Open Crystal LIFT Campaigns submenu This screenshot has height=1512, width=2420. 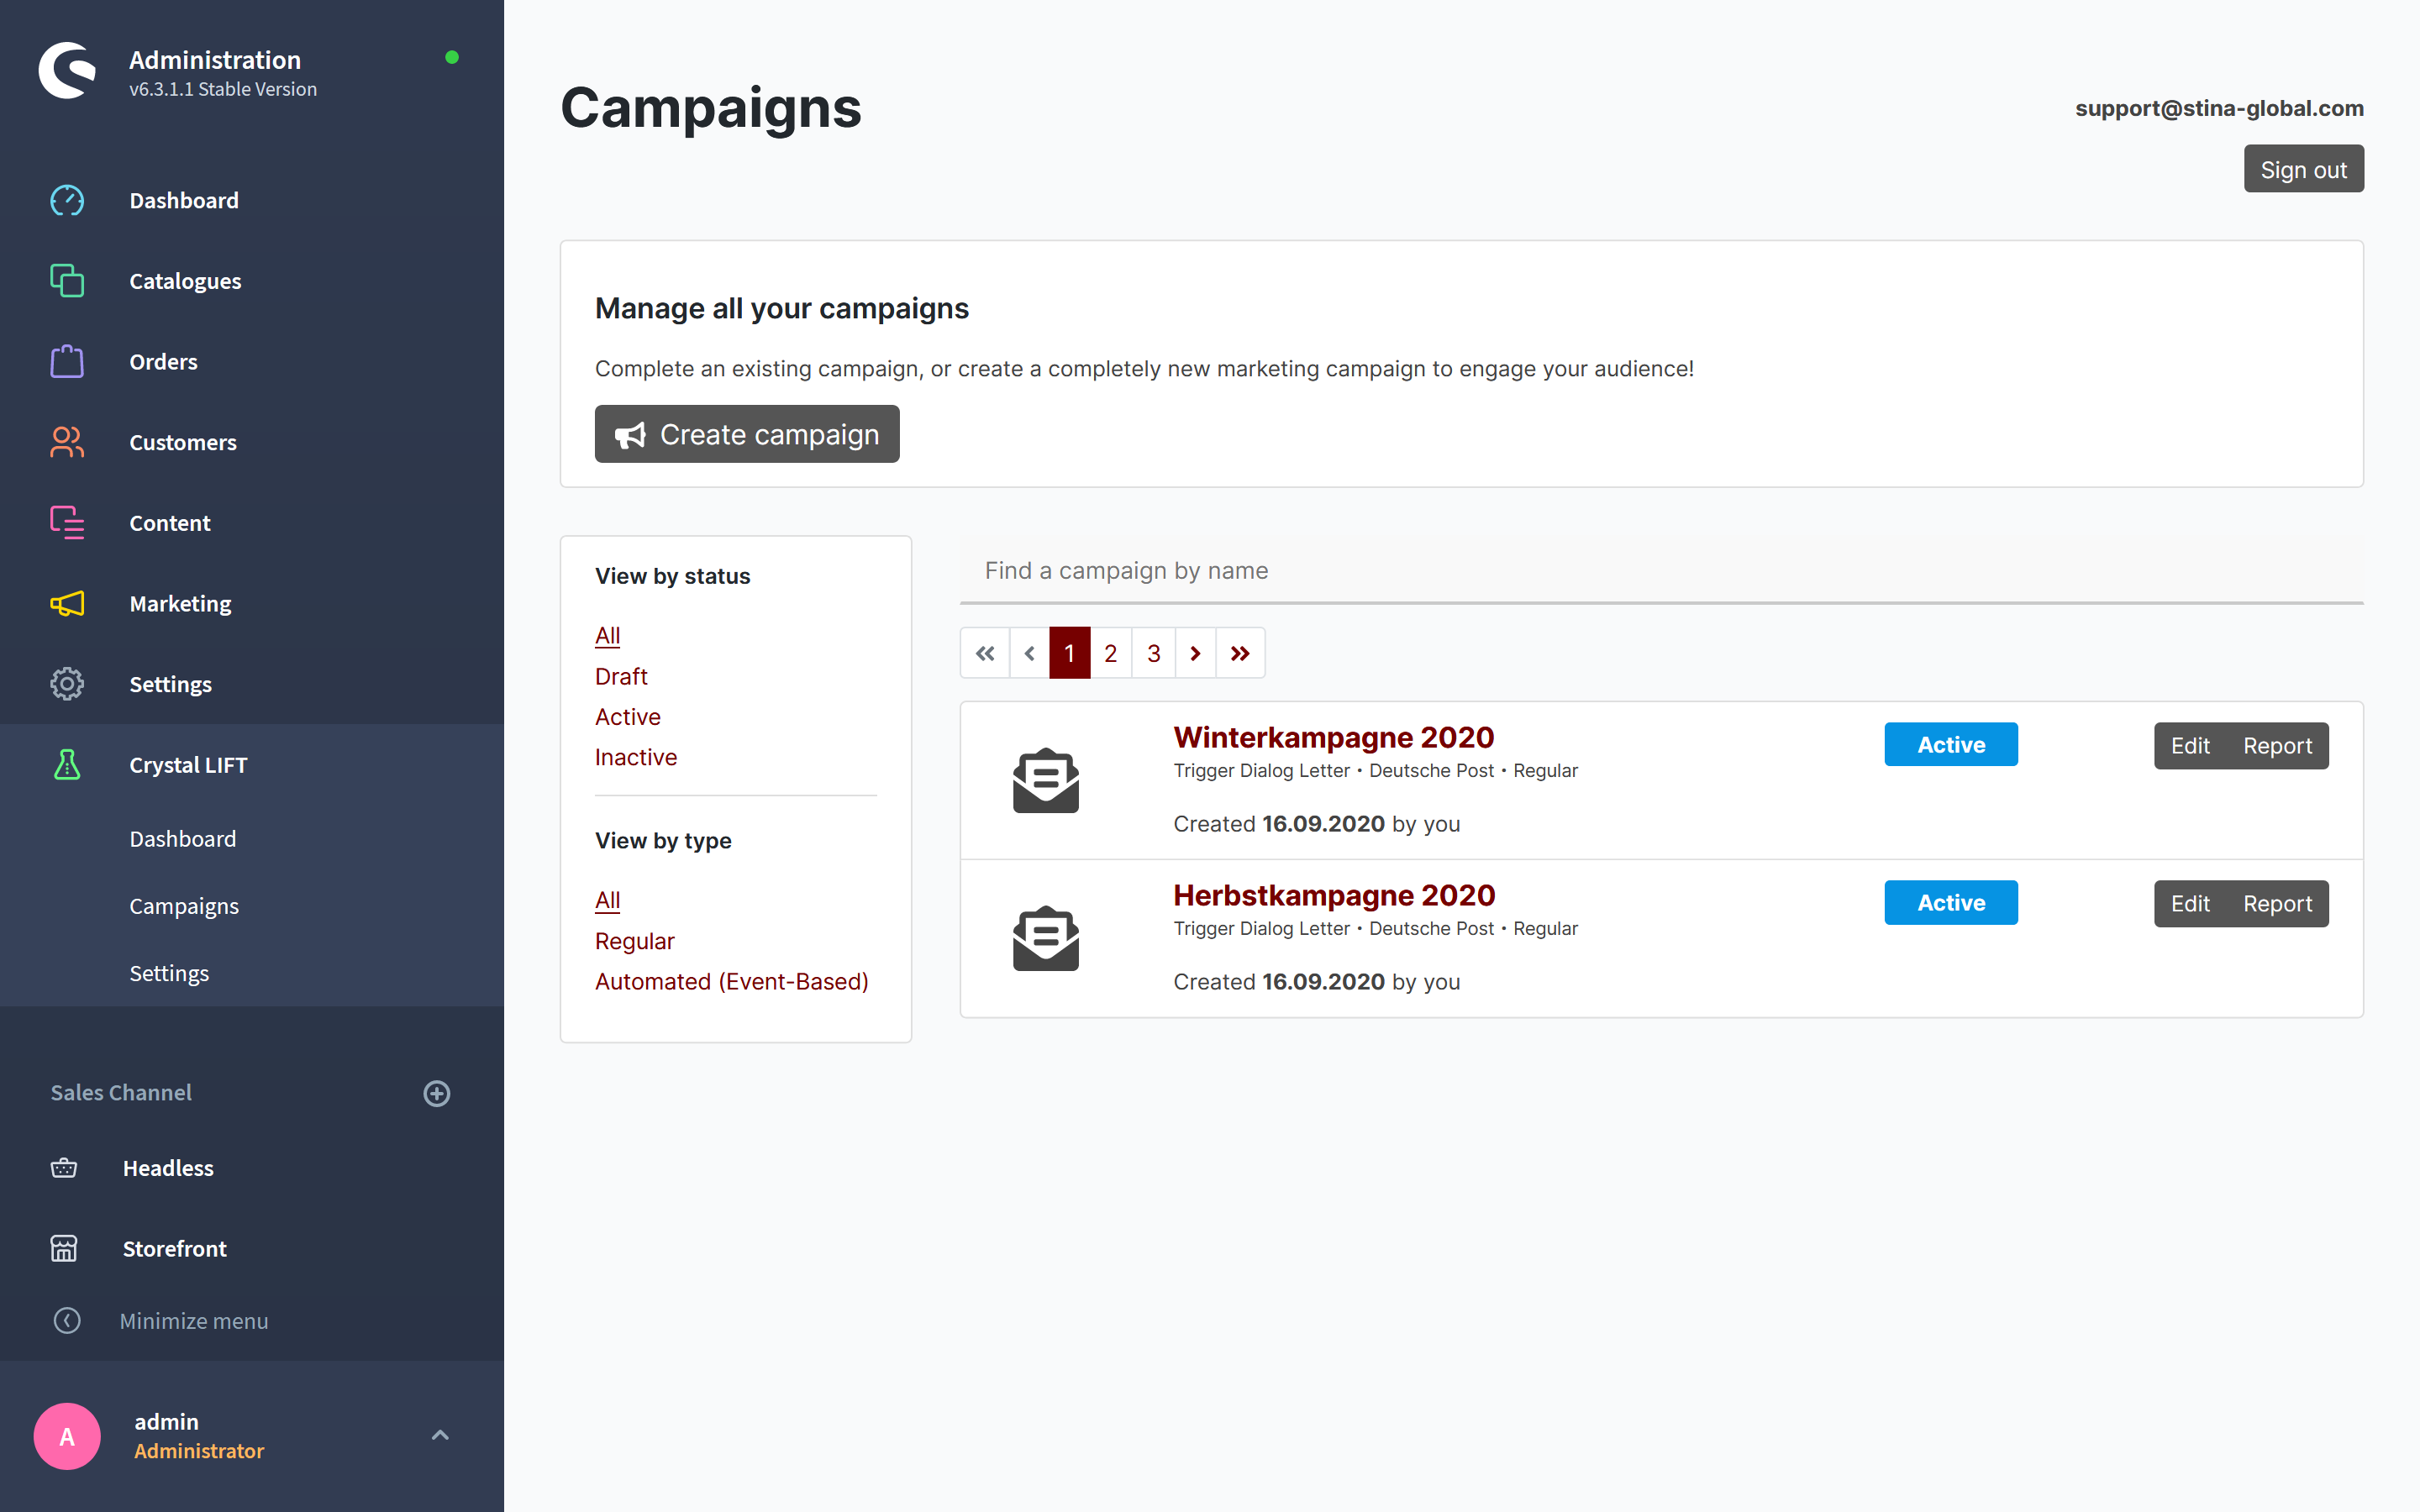[x=184, y=906]
